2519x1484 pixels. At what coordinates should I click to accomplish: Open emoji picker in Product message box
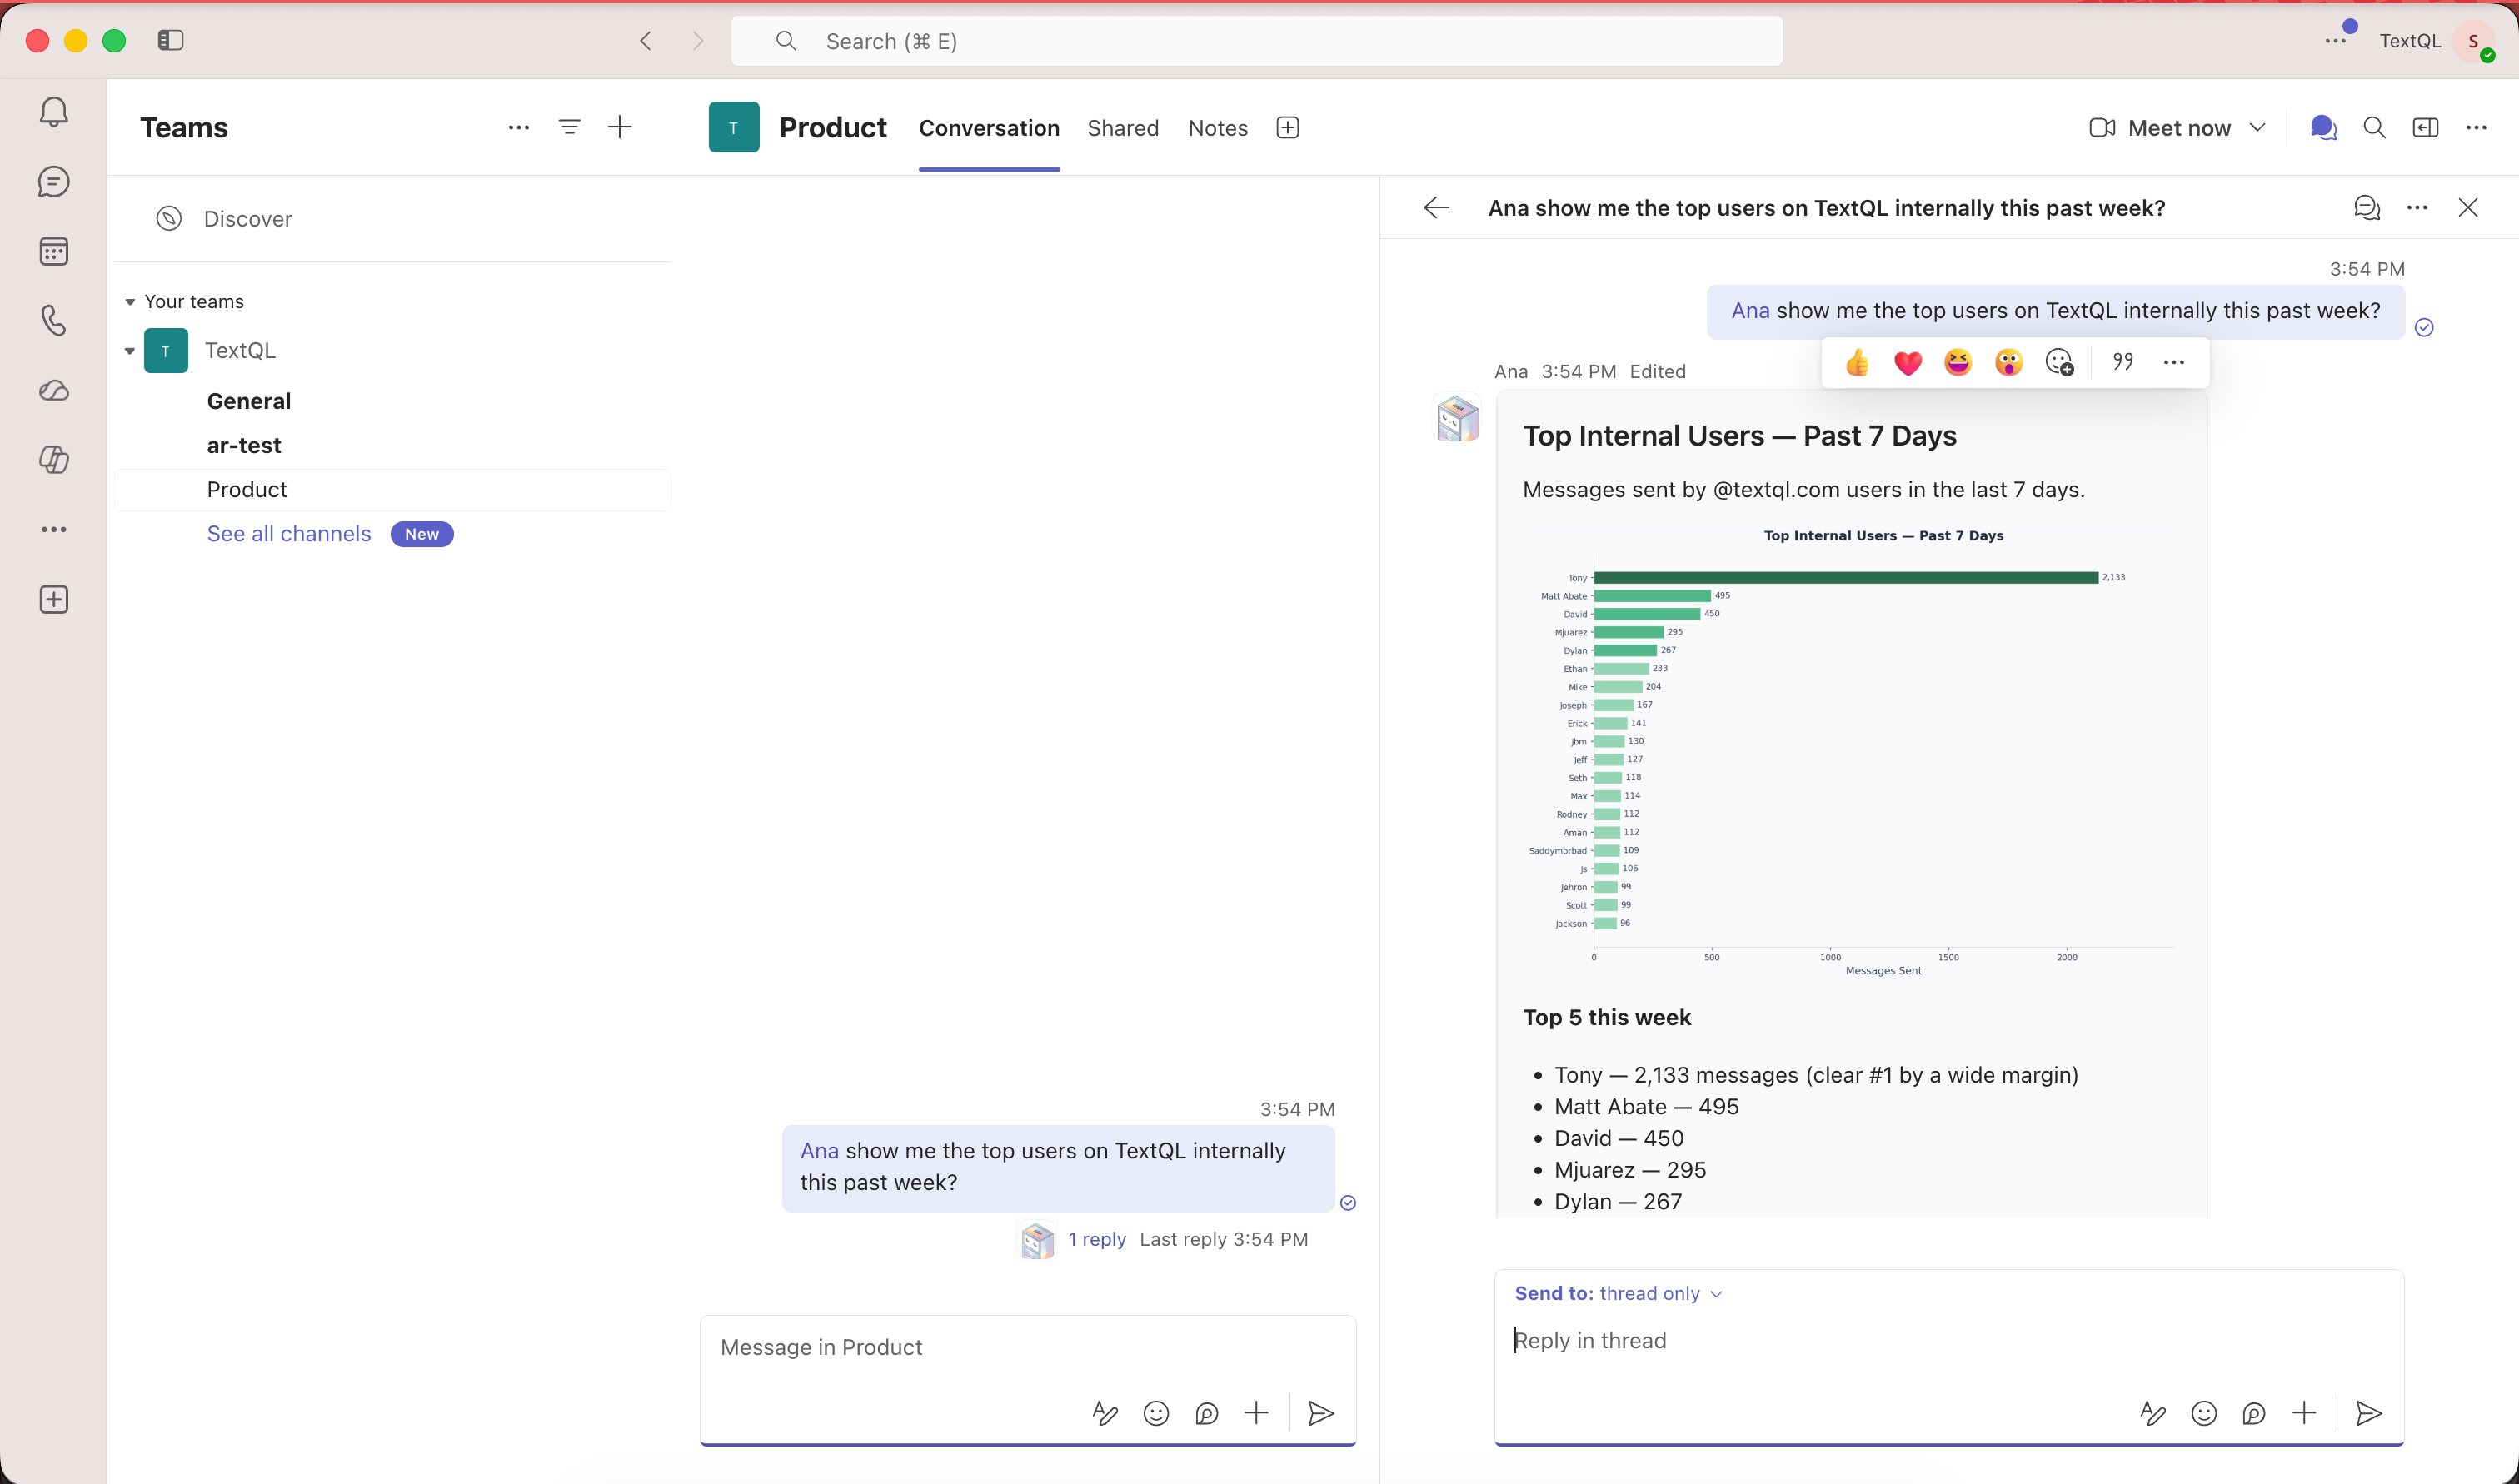pos(1156,1413)
